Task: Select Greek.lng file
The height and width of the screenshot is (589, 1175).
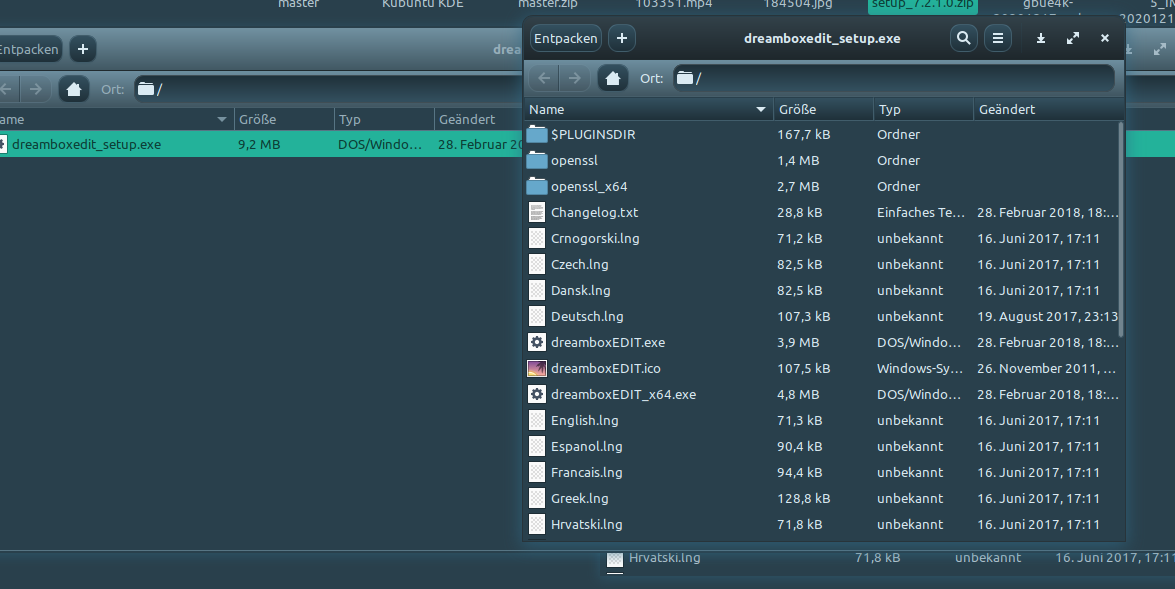Action: [x=821, y=498]
